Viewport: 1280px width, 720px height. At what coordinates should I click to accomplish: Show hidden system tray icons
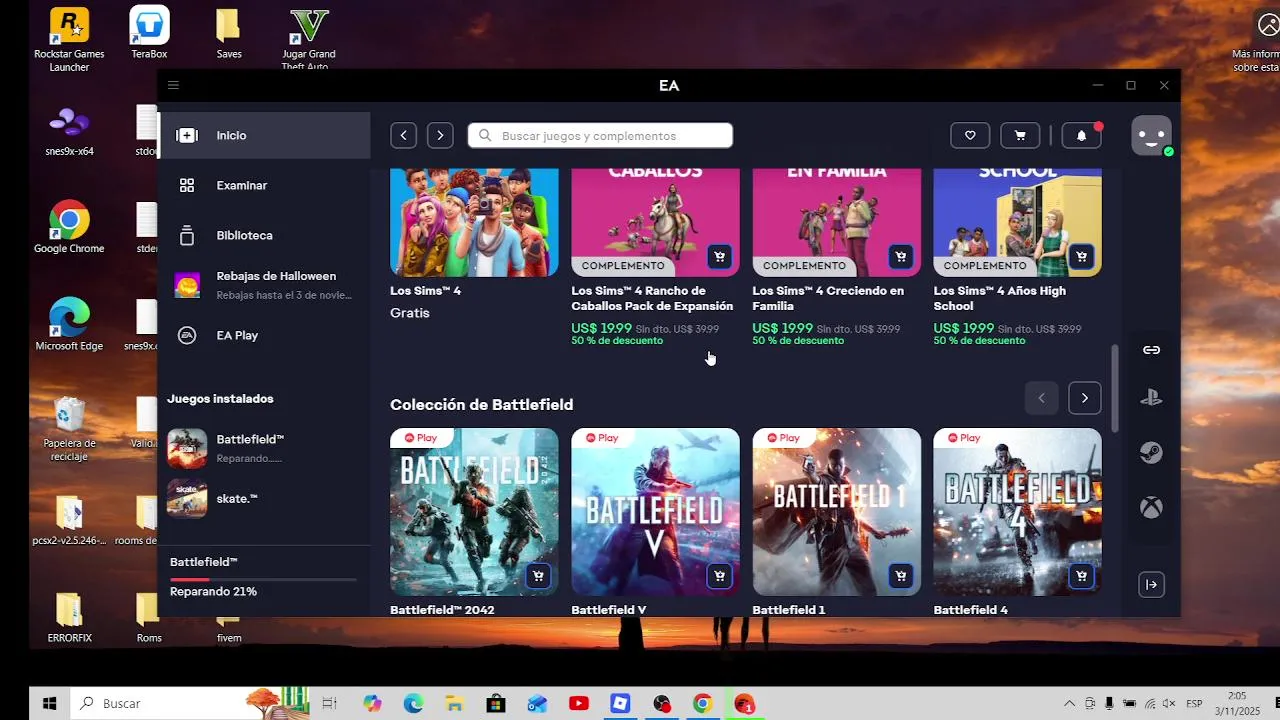coord(1069,703)
